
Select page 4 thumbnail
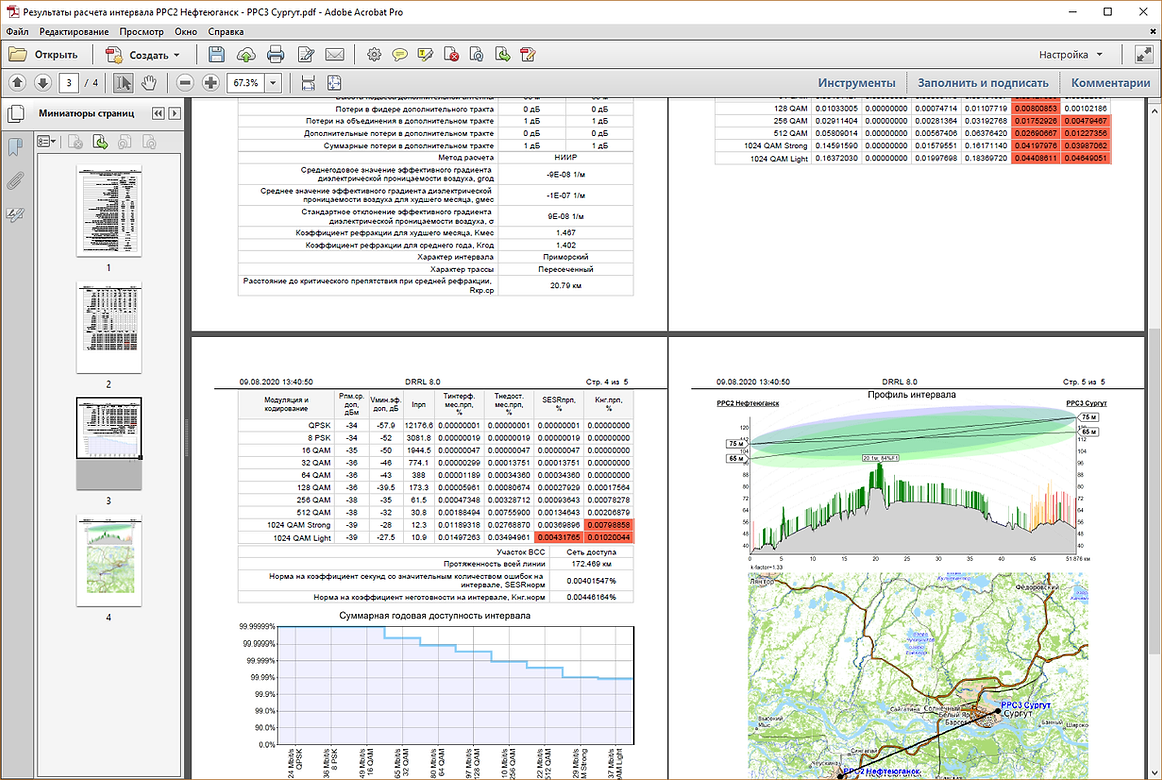(x=109, y=561)
